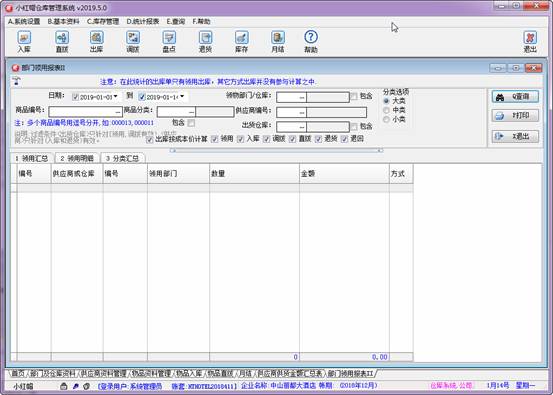The width and height of the screenshot is (553, 395).
Task: Switch to 供应商供货金额汇总表 bottom tab
Action: click(290, 373)
